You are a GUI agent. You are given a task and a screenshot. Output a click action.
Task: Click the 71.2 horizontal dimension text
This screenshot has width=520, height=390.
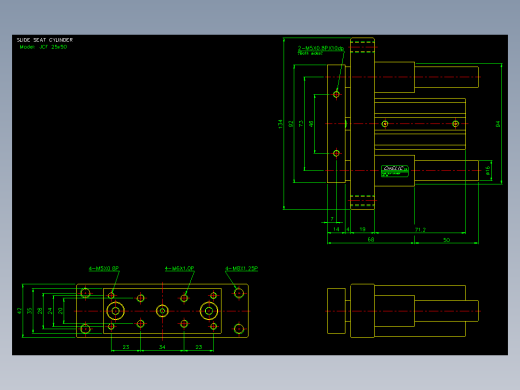point(420,230)
